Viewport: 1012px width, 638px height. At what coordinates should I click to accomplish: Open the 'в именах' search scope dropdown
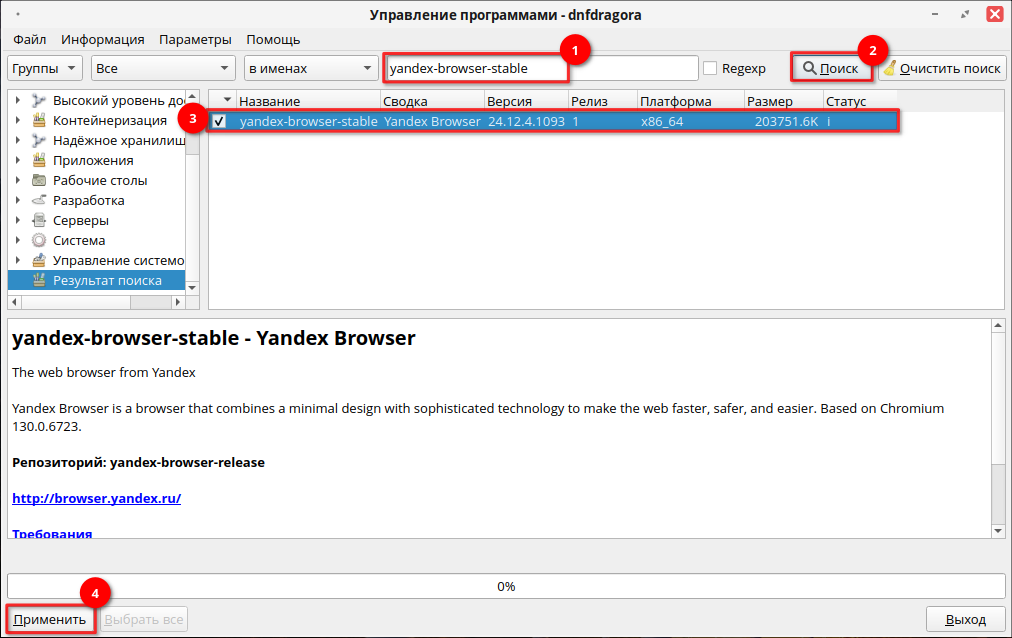(x=310, y=68)
